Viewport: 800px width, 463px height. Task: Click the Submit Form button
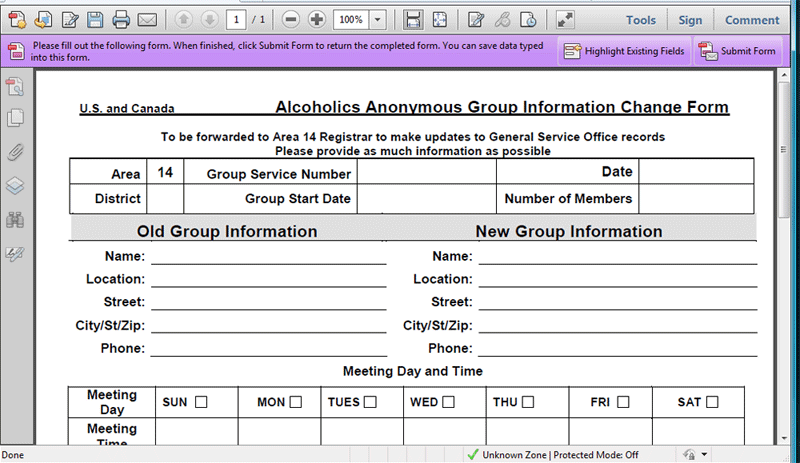point(738,51)
